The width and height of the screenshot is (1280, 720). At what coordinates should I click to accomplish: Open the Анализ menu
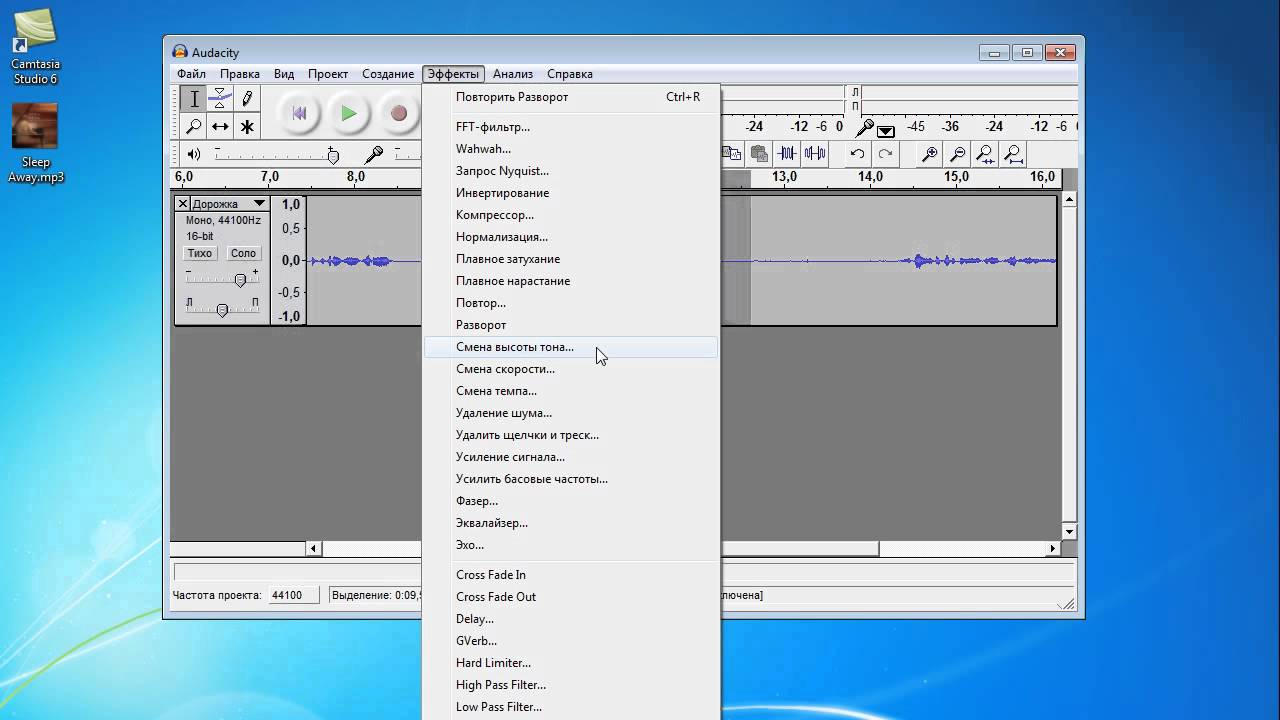click(x=513, y=74)
